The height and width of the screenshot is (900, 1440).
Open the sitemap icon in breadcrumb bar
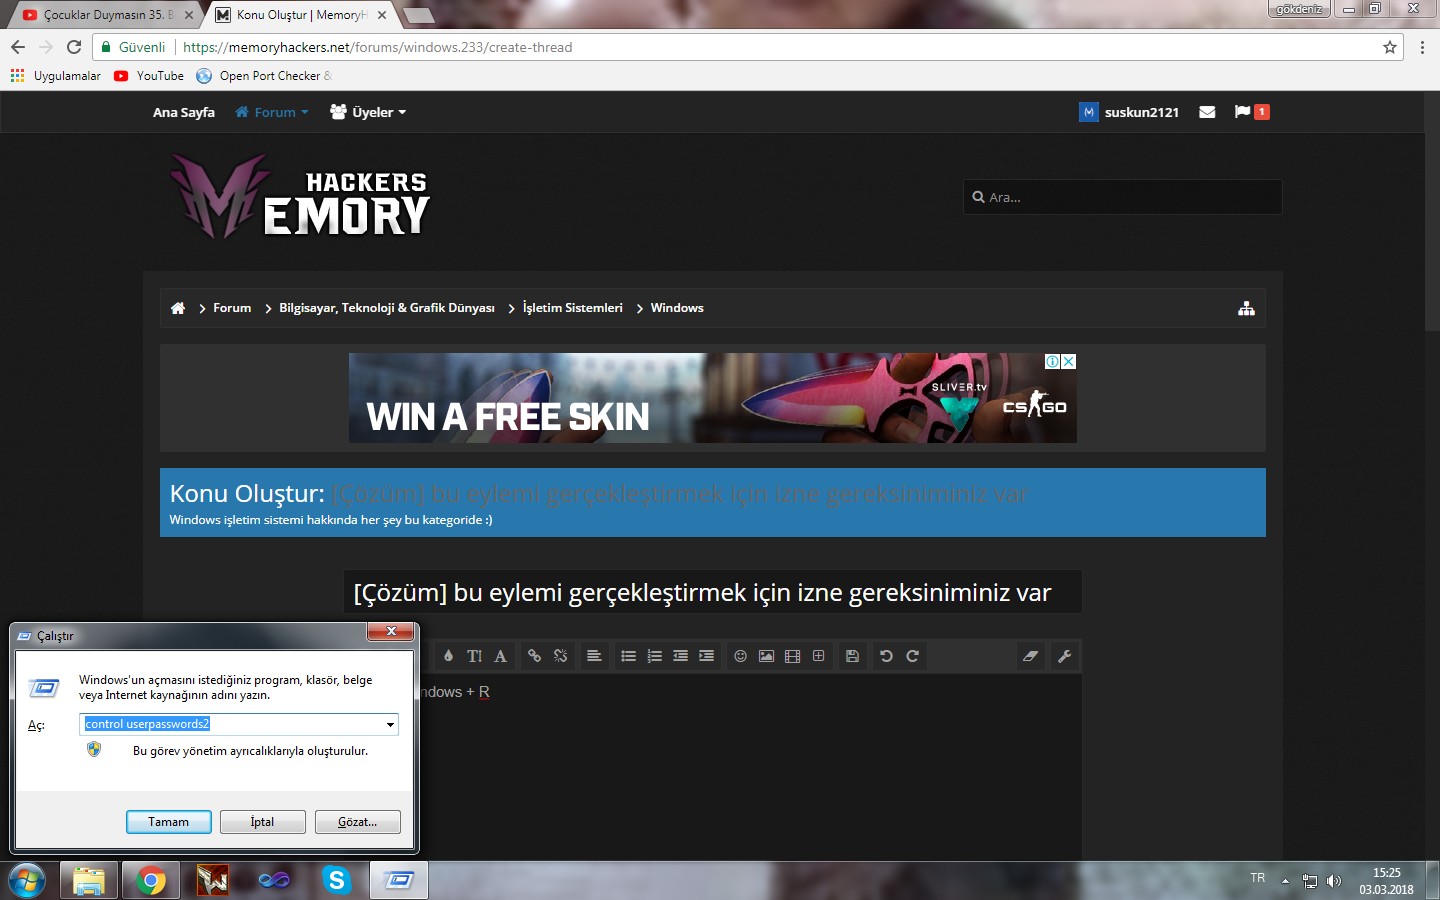(x=1246, y=308)
